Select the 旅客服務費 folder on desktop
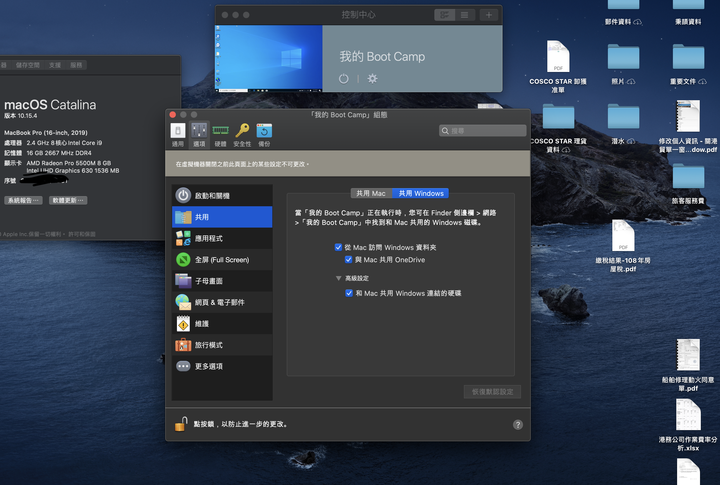This screenshot has height=485, width=720. 688,176
